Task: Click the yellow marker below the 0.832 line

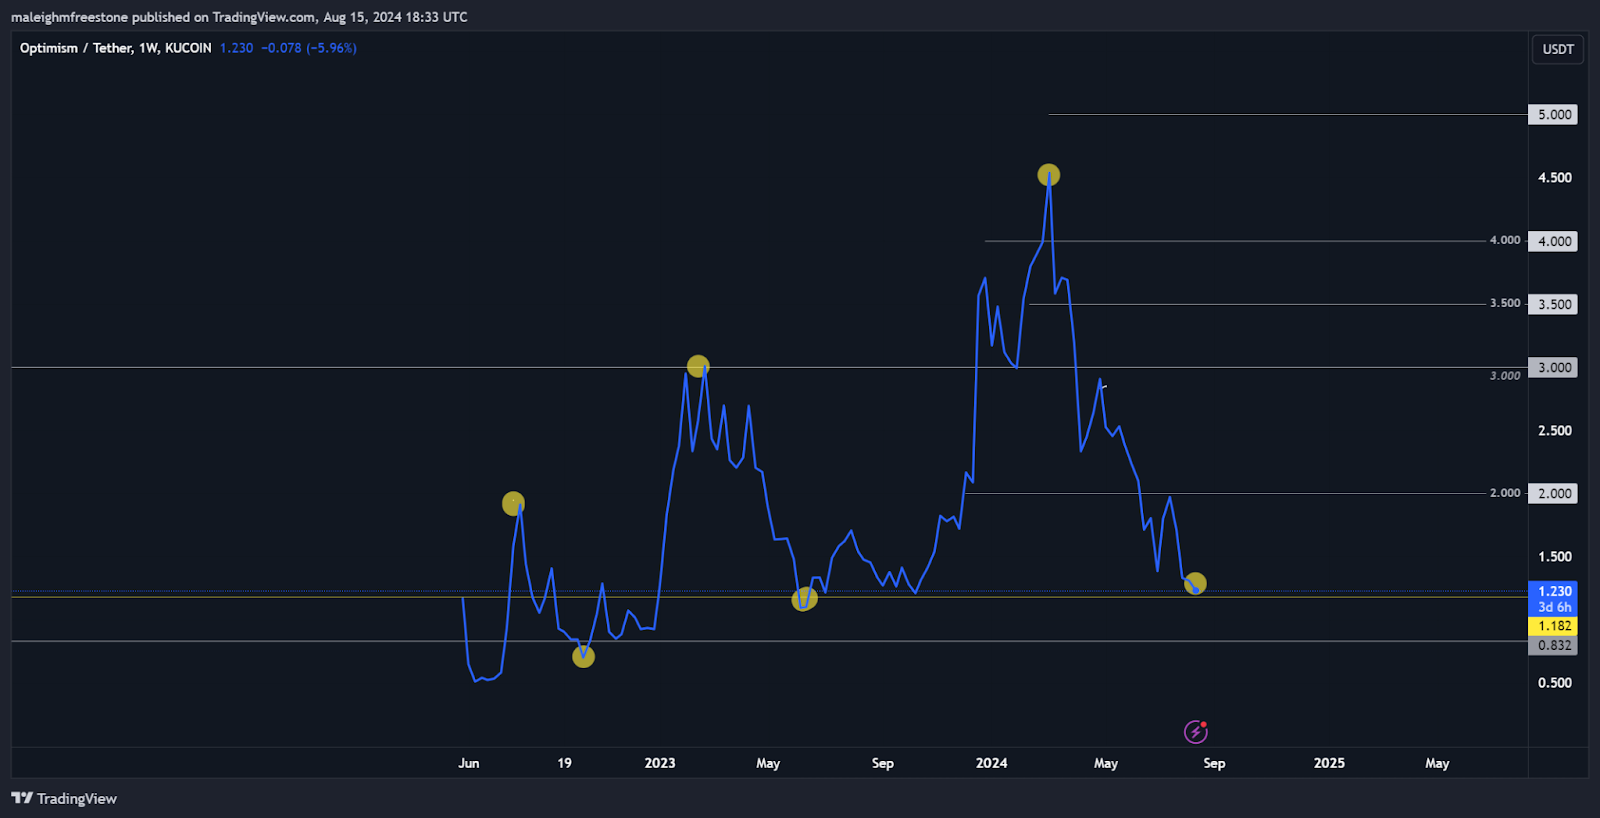Action: click(x=583, y=656)
